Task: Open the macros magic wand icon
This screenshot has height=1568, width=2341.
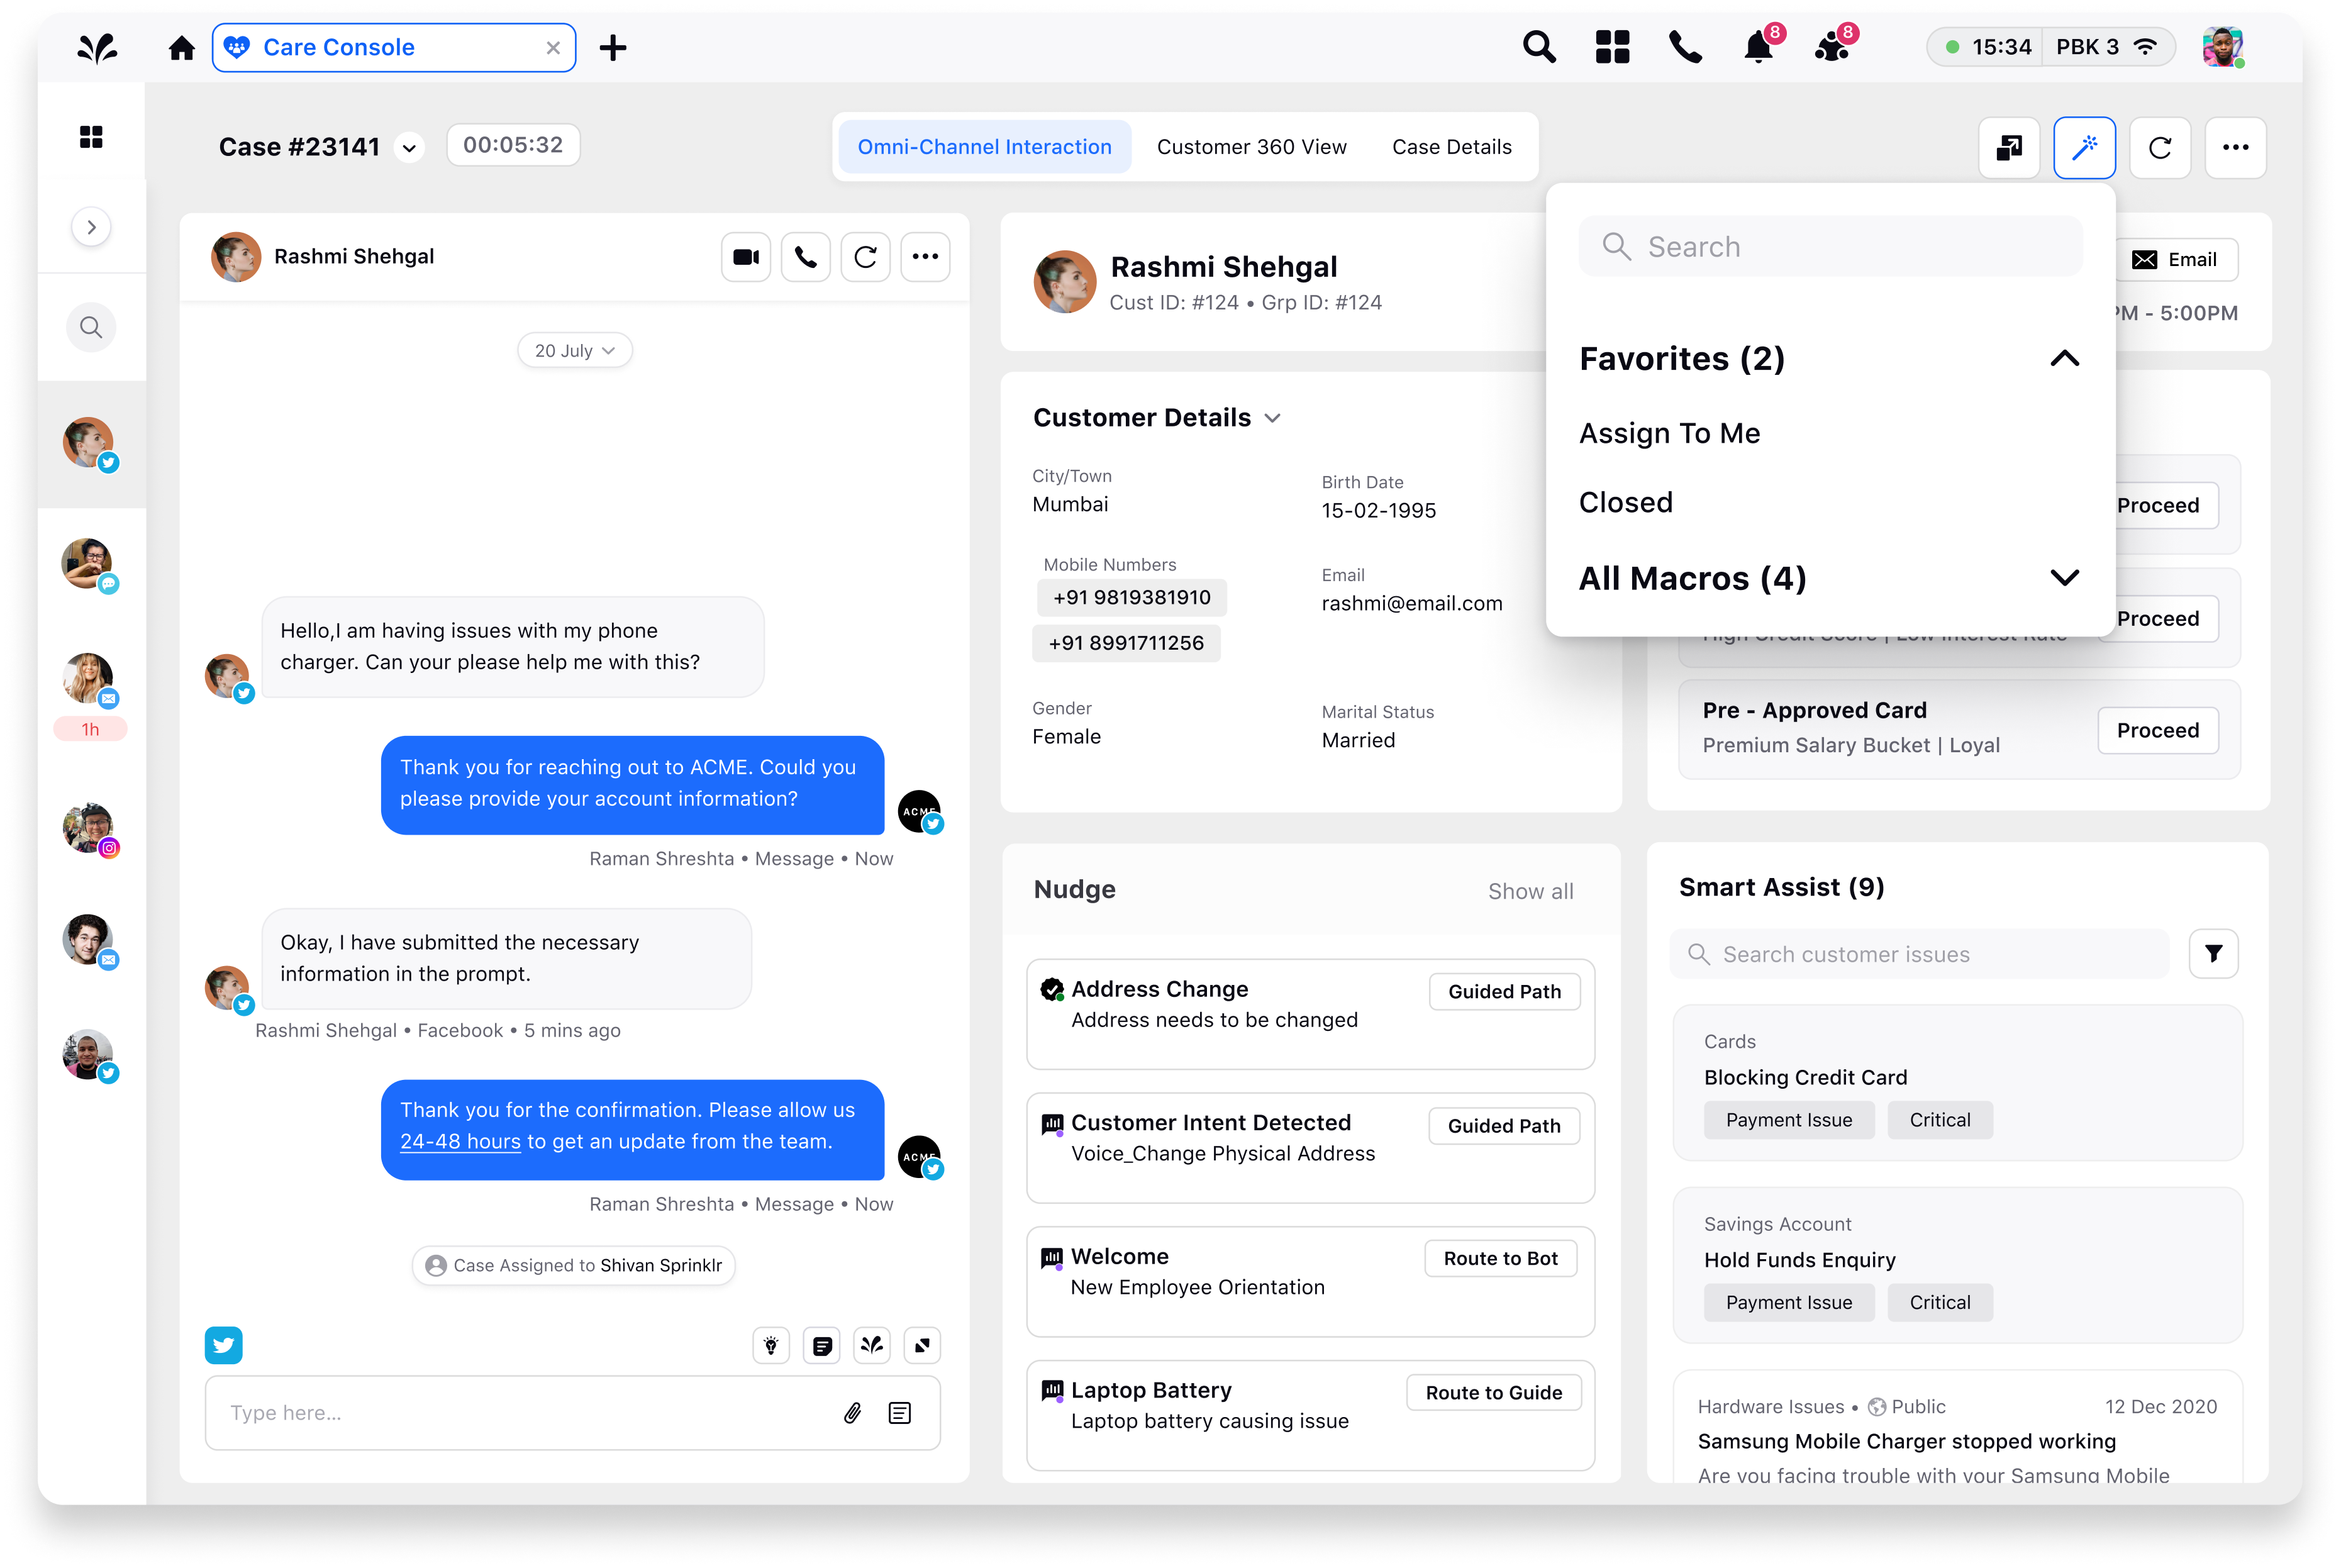Action: pos(2083,148)
